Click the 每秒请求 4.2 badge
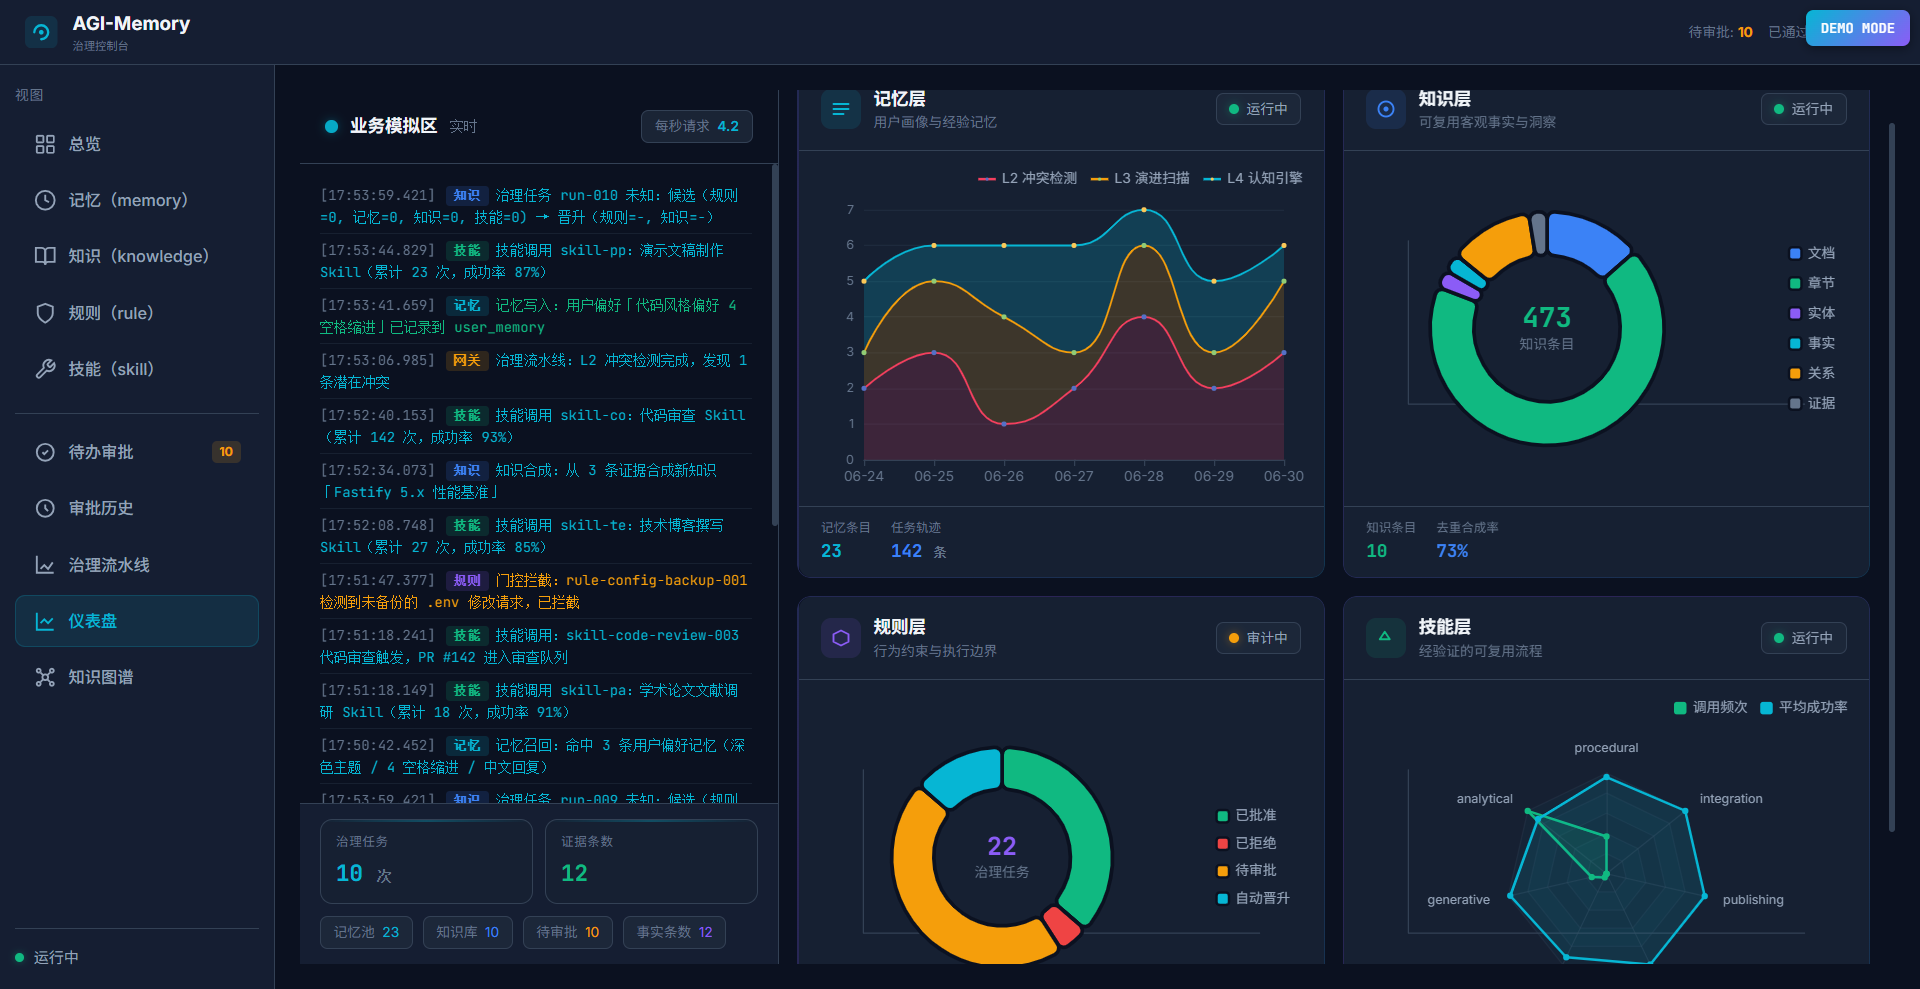 [697, 126]
